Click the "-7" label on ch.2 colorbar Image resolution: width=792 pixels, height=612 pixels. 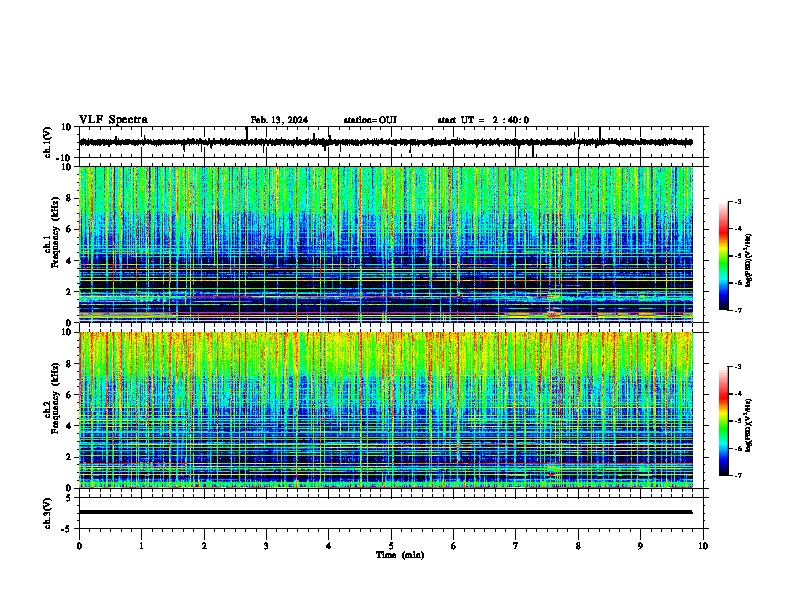click(x=738, y=475)
